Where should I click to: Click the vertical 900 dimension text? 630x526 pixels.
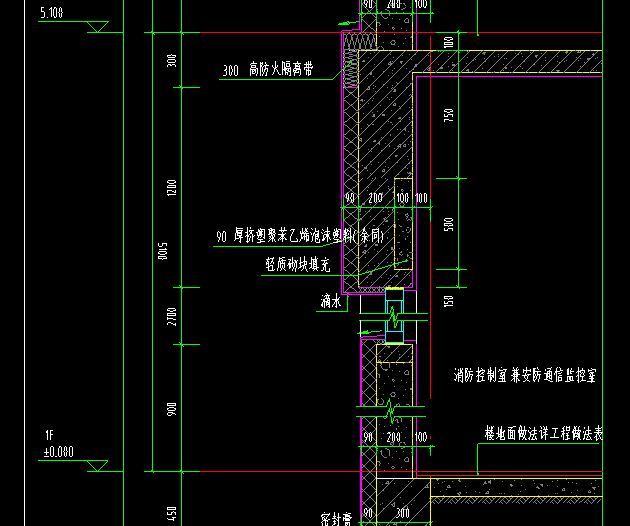(172, 409)
